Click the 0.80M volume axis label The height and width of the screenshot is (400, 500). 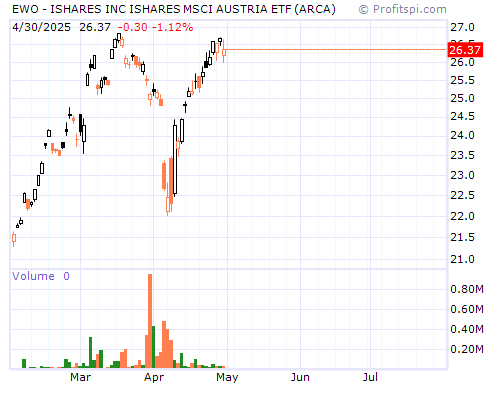point(467,289)
